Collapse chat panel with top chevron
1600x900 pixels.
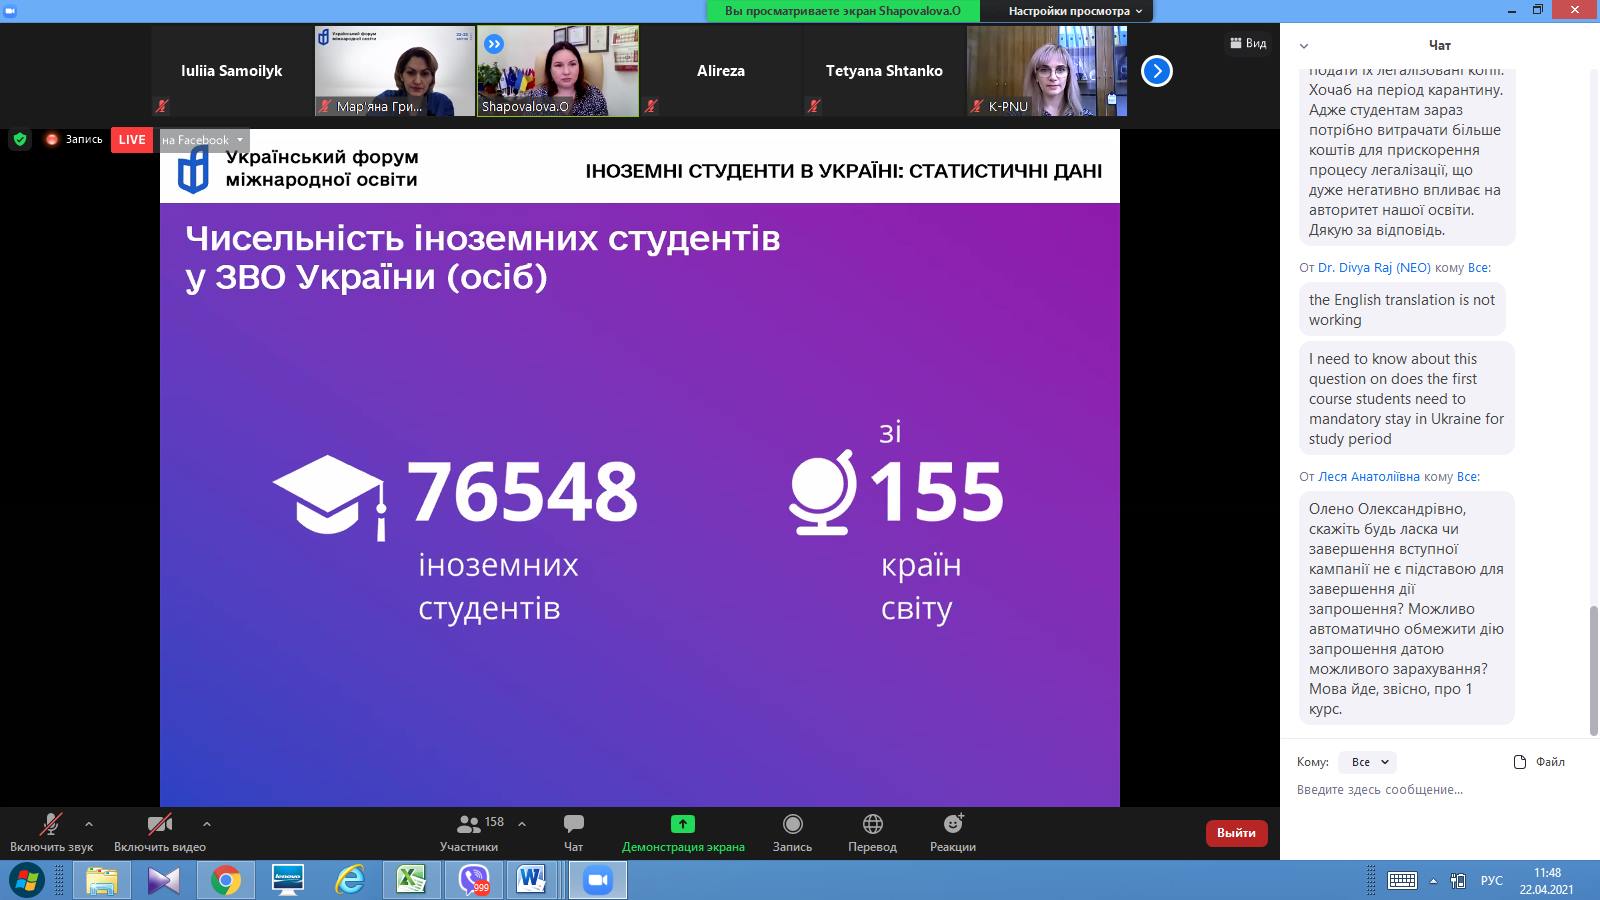pos(1303,46)
